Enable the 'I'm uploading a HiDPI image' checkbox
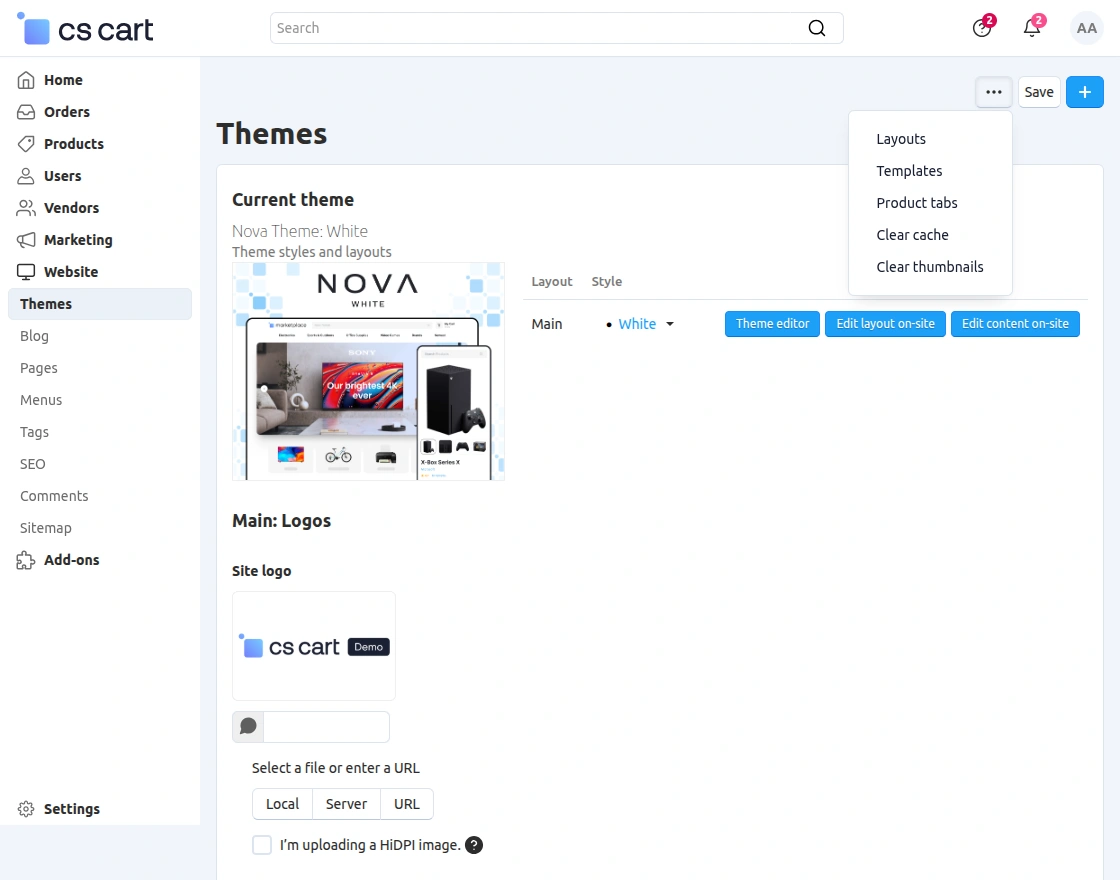This screenshot has width=1120, height=880. [261, 845]
